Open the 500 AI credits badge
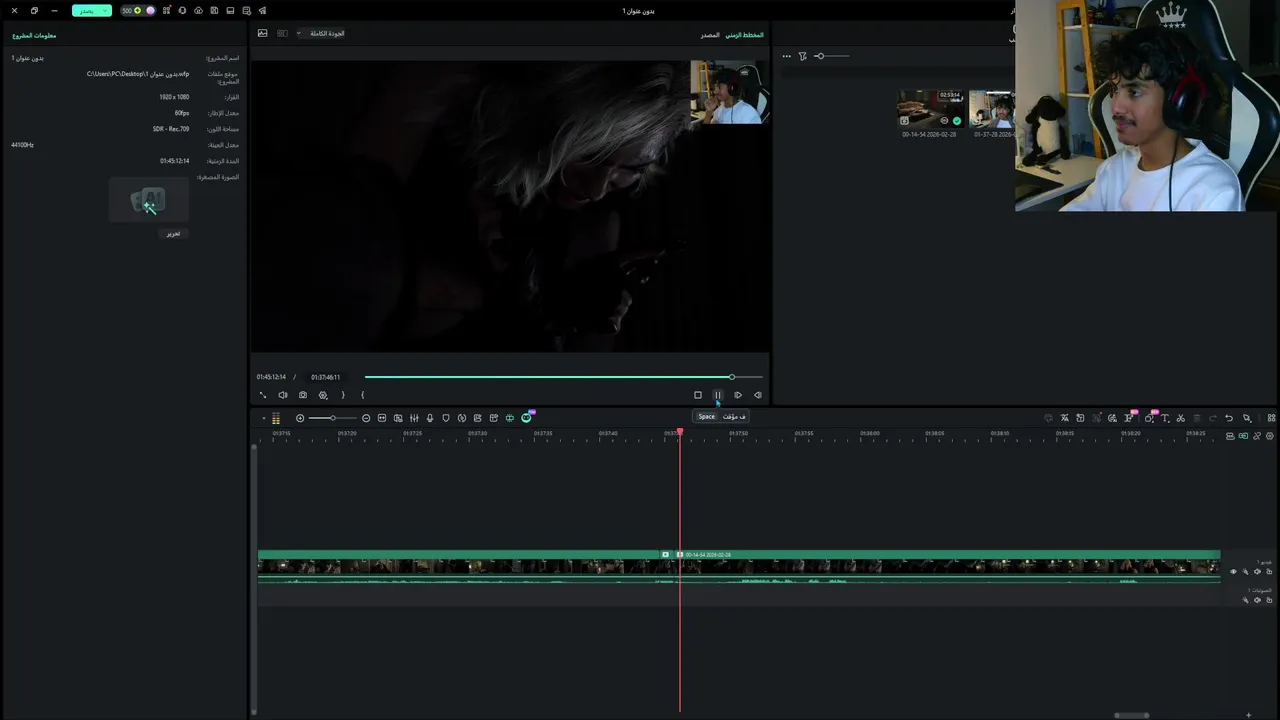This screenshot has width=1280, height=720. pos(132,10)
